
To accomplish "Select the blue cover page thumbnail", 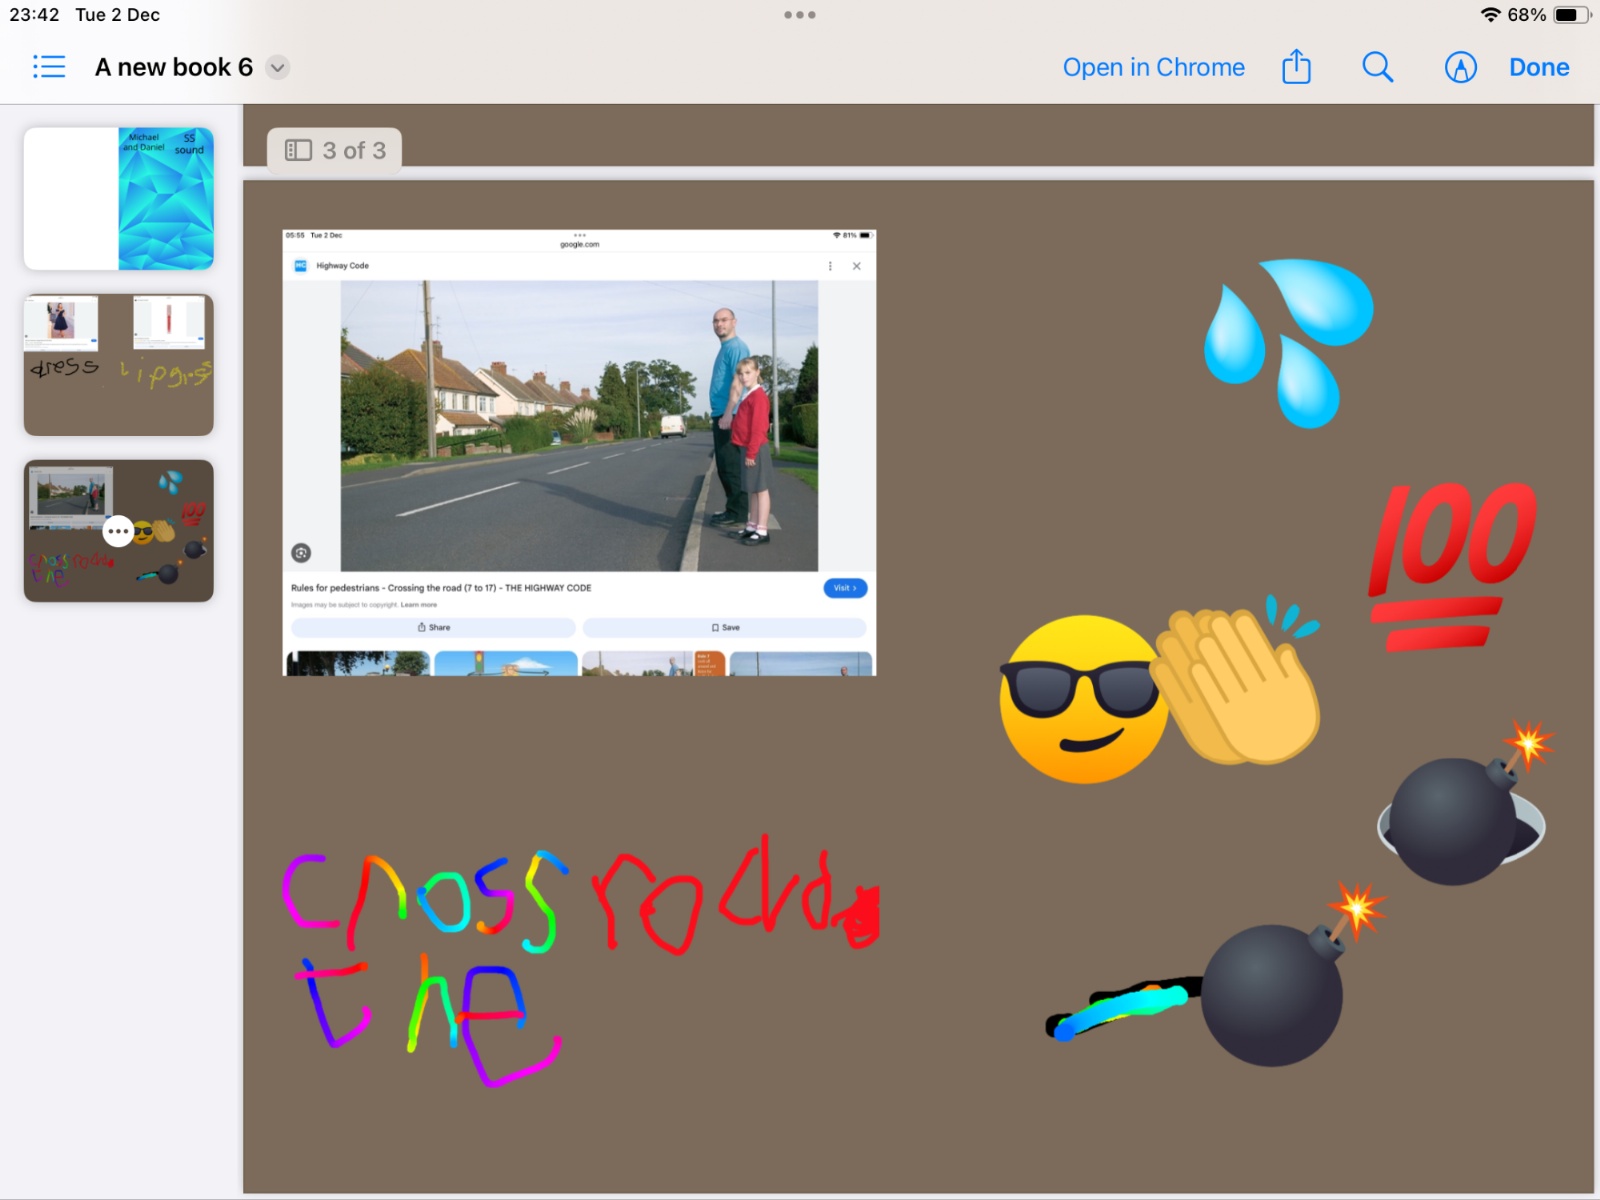I will [119, 198].
